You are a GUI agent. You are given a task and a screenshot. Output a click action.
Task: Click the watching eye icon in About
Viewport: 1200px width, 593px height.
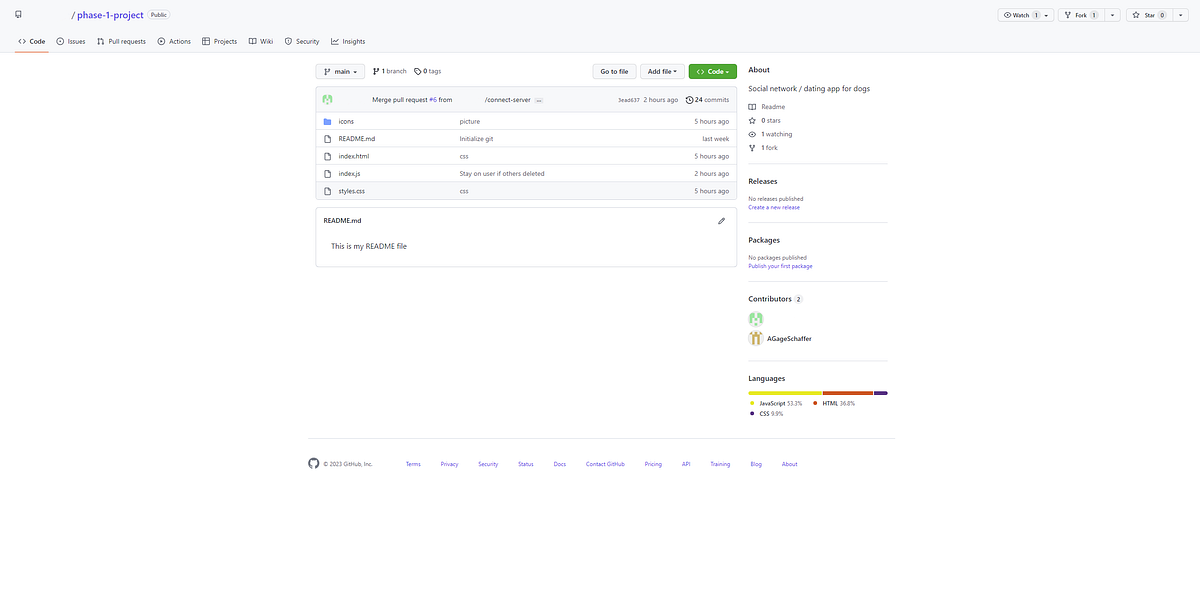click(x=753, y=133)
